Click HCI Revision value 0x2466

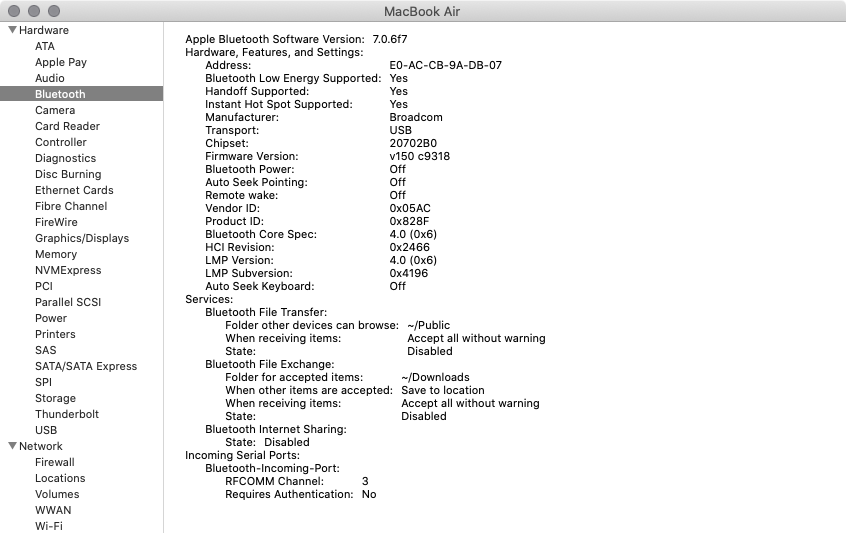[x=410, y=247]
